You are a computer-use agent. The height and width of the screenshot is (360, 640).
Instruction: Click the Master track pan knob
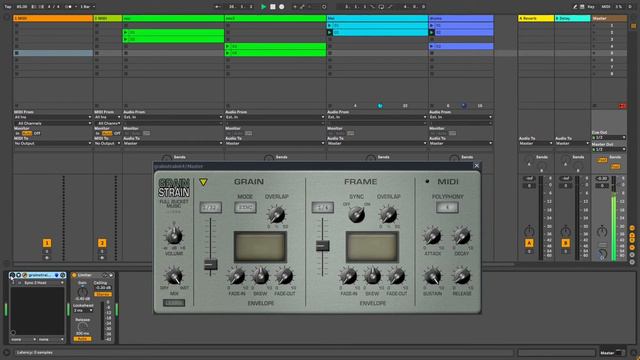tap(602, 232)
